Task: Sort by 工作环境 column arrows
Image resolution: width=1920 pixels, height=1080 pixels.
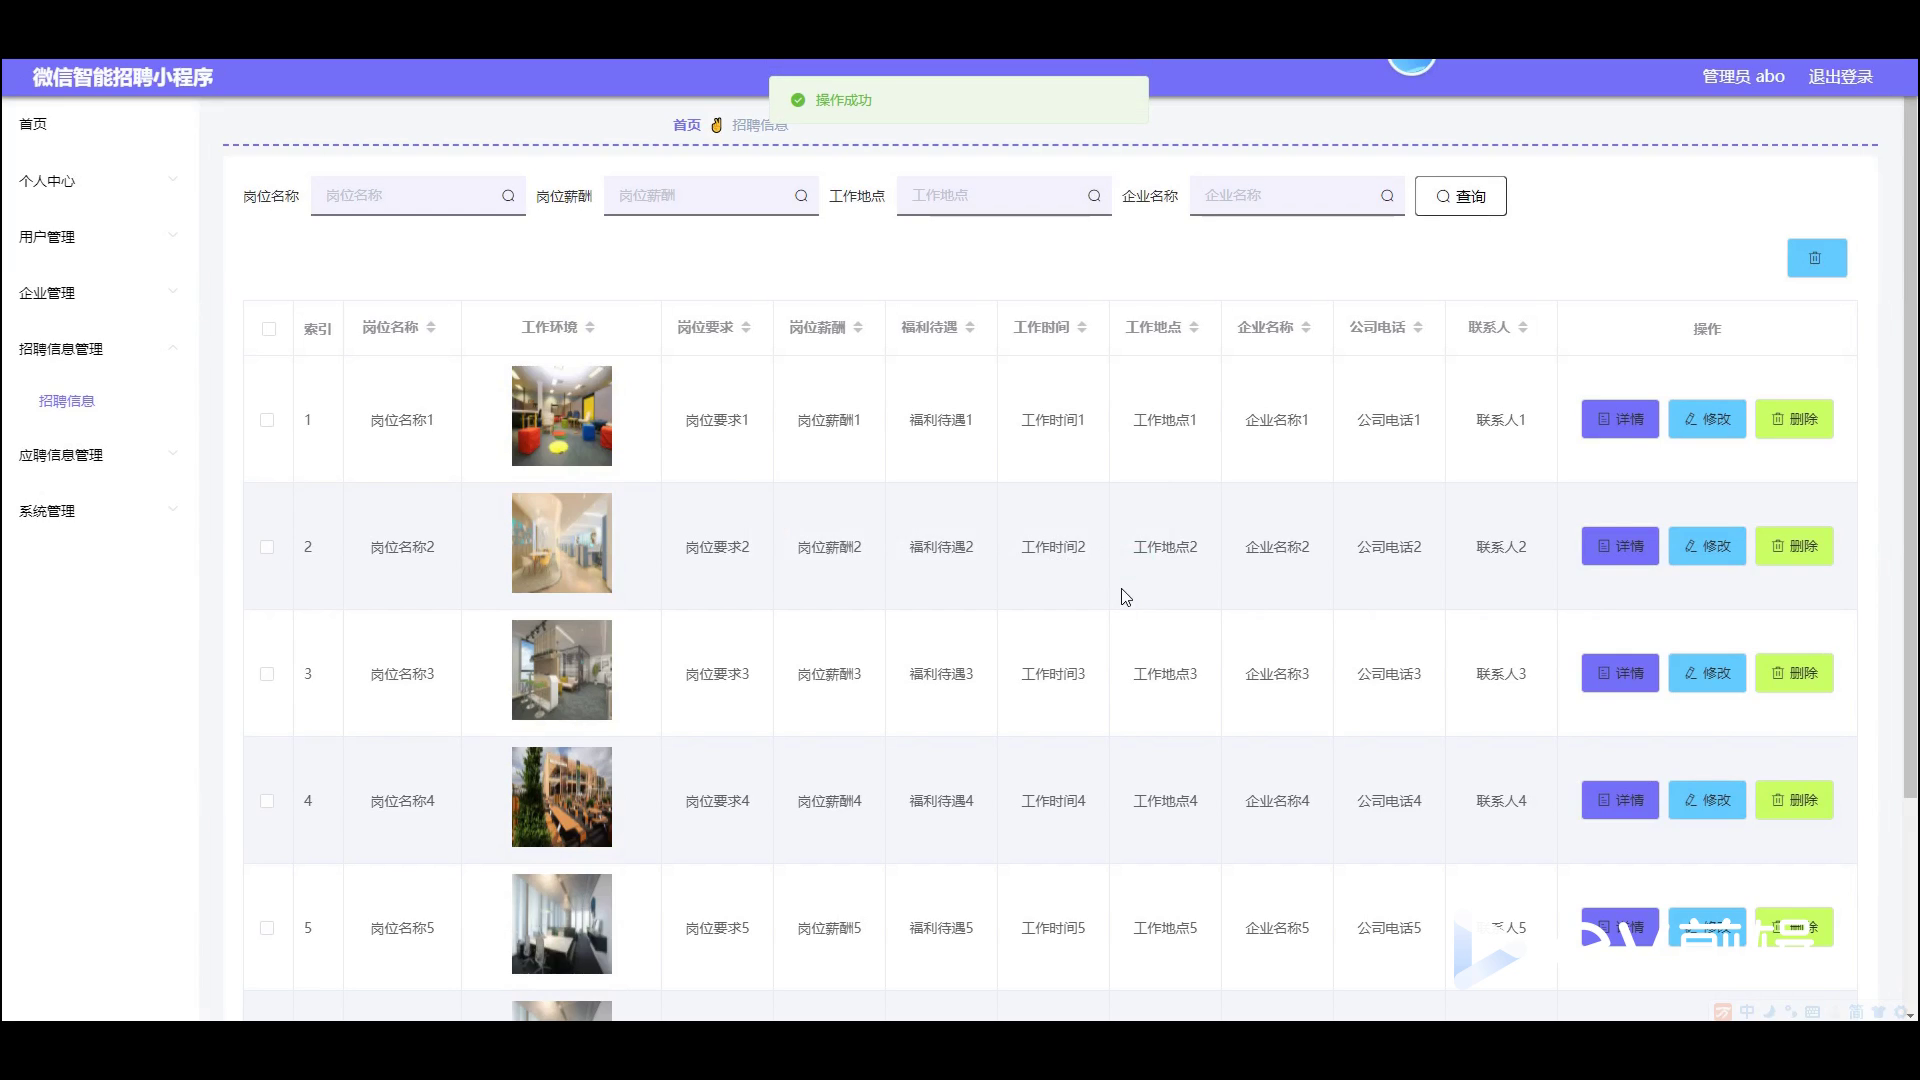Action: click(590, 327)
